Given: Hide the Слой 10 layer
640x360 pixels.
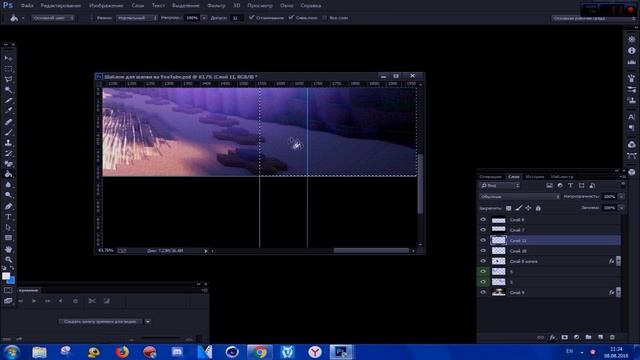Looking at the screenshot, I should (483, 251).
